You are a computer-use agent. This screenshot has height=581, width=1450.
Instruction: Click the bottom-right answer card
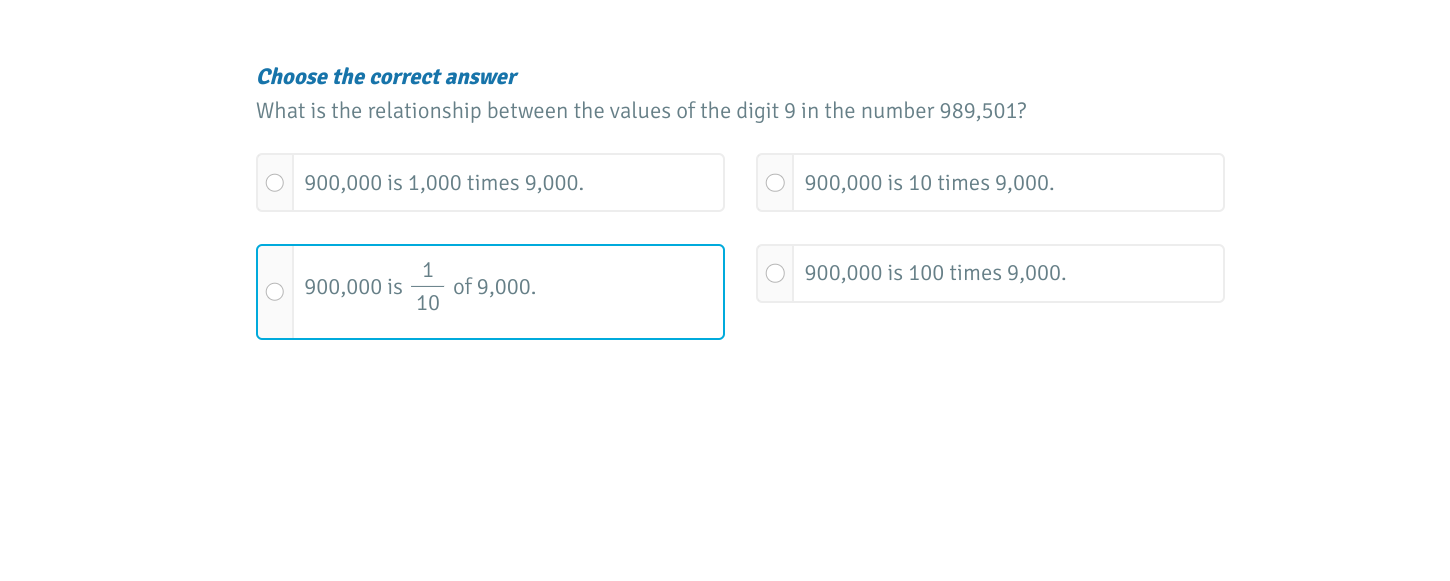990,272
